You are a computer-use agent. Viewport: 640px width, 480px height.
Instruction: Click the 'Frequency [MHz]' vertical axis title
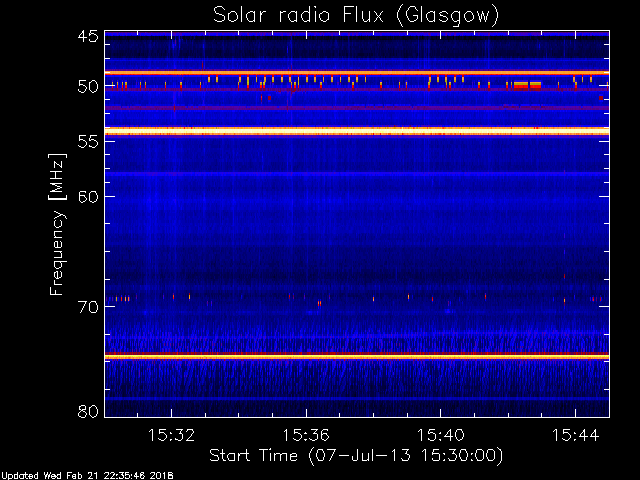click(57, 224)
